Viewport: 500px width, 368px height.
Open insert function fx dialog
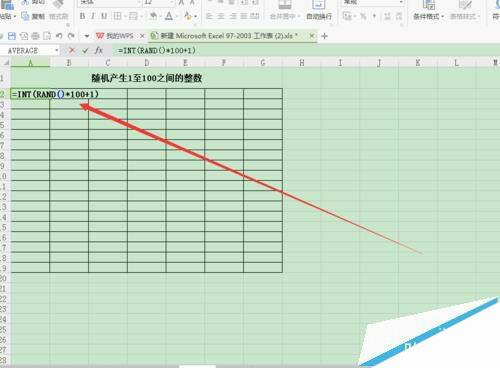click(99, 50)
